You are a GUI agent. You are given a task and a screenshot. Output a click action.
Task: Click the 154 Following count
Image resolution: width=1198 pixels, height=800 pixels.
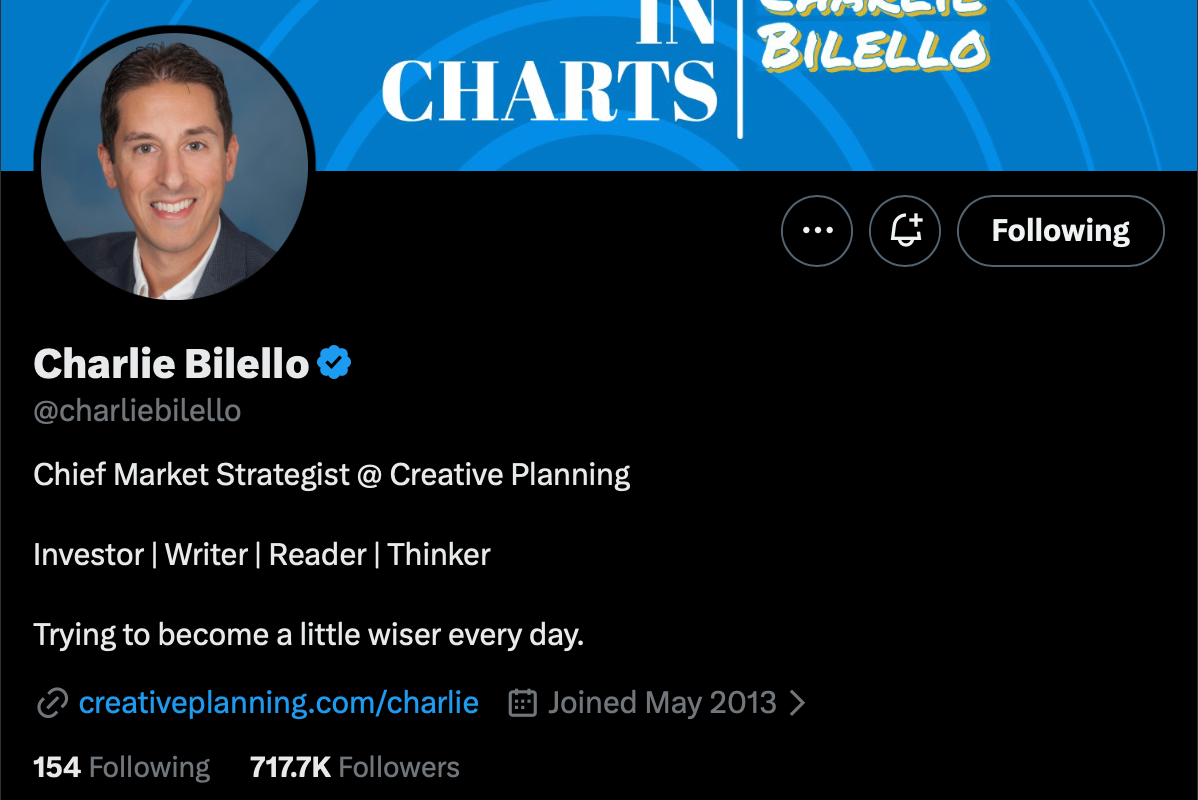(120, 766)
